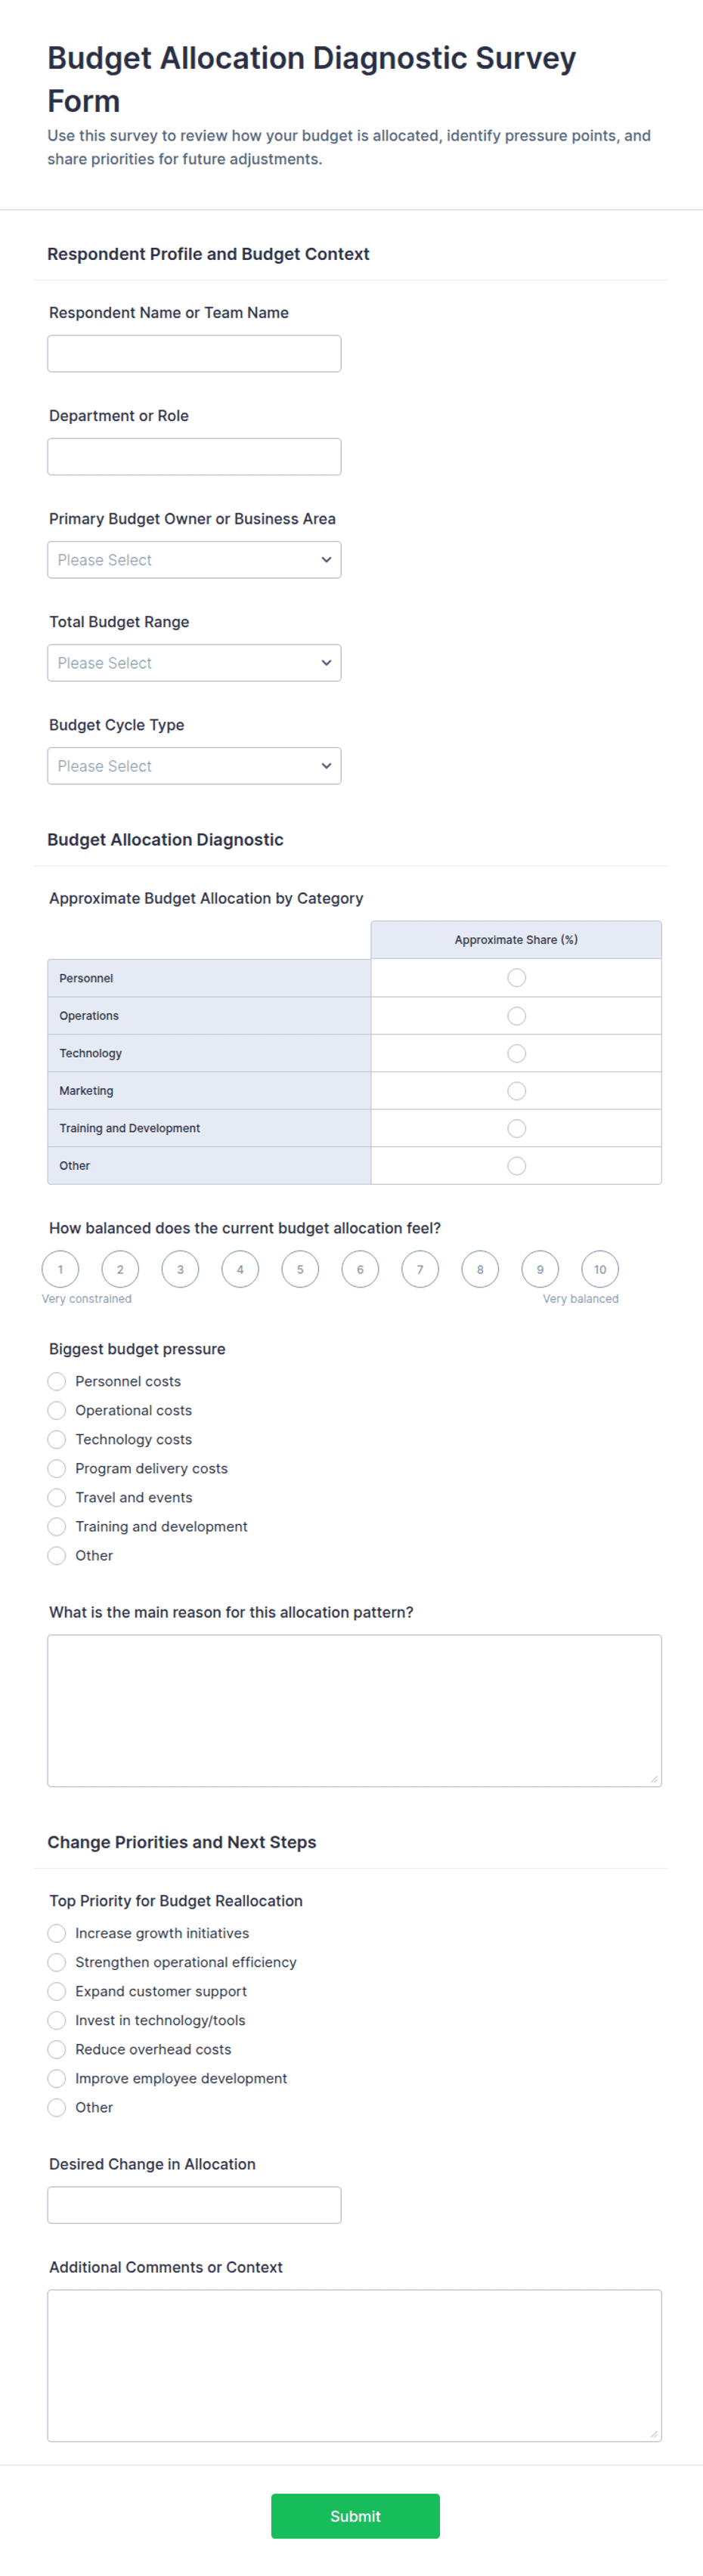703x2576 pixels.
Task: Select Increase growth initiatives priority
Action: [57, 1933]
